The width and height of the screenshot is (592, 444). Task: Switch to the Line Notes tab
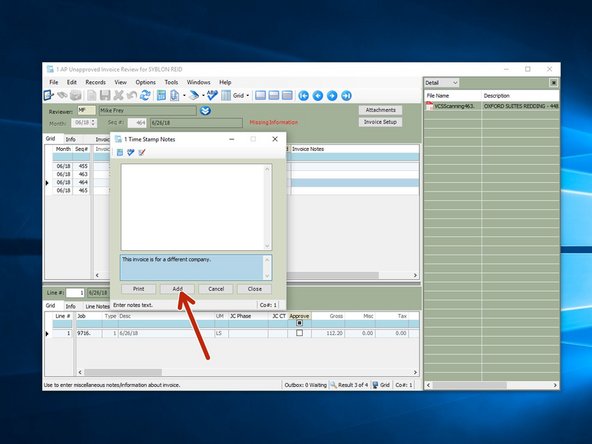tap(97, 307)
